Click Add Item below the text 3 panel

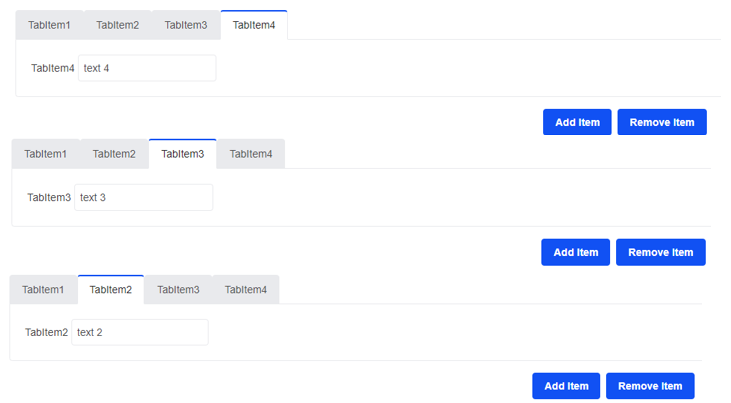[x=576, y=252]
